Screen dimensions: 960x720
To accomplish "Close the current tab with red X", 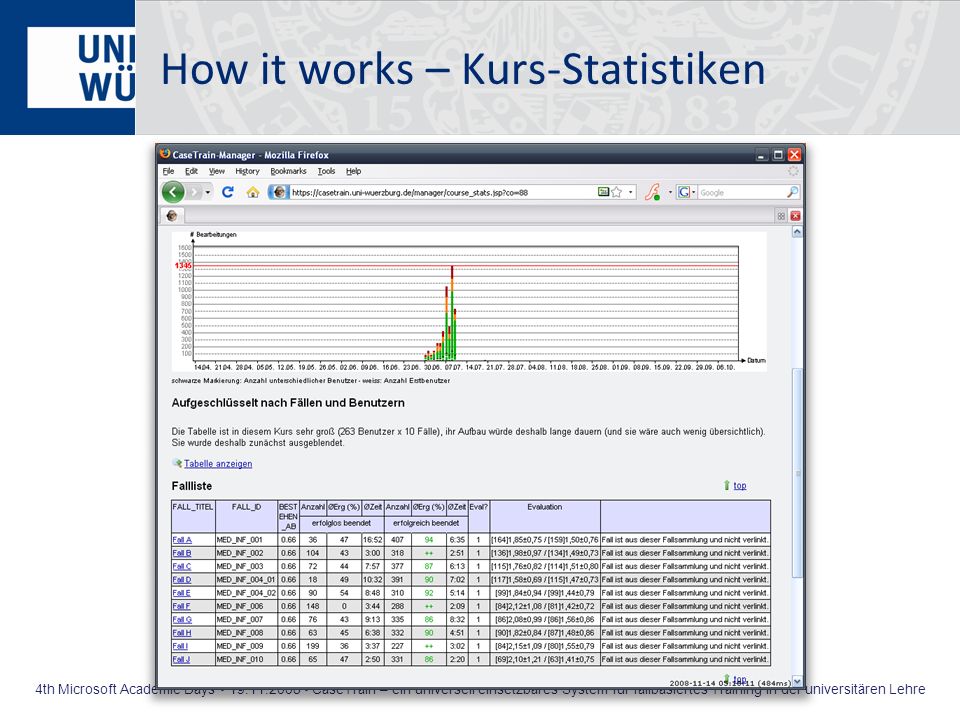I will click(795, 216).
